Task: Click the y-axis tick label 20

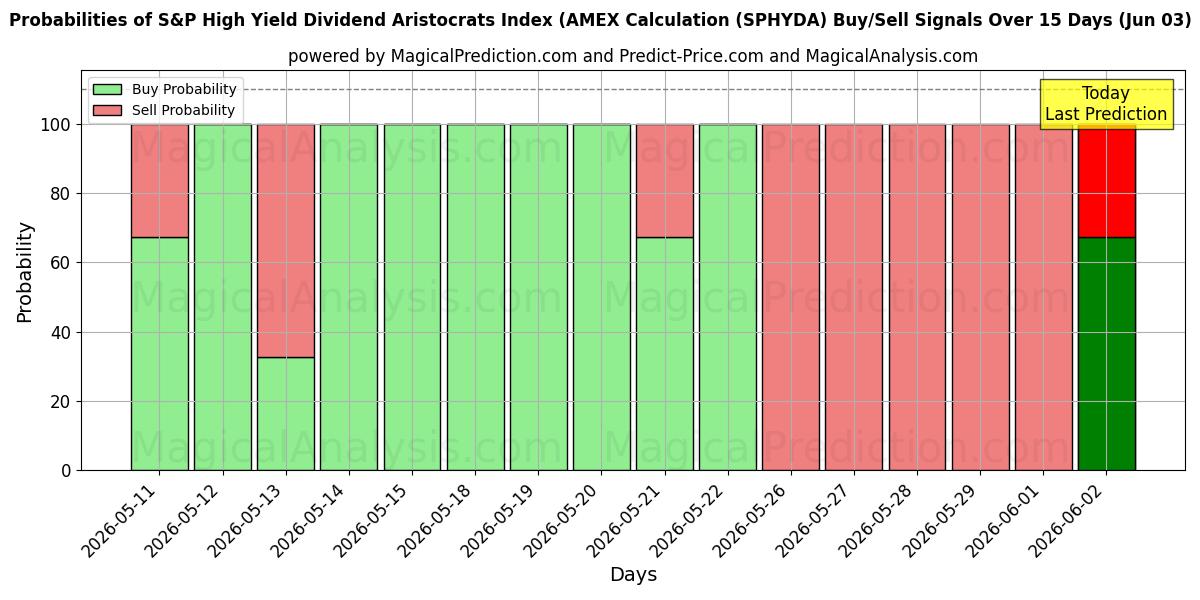Action: tap(62, 401)
